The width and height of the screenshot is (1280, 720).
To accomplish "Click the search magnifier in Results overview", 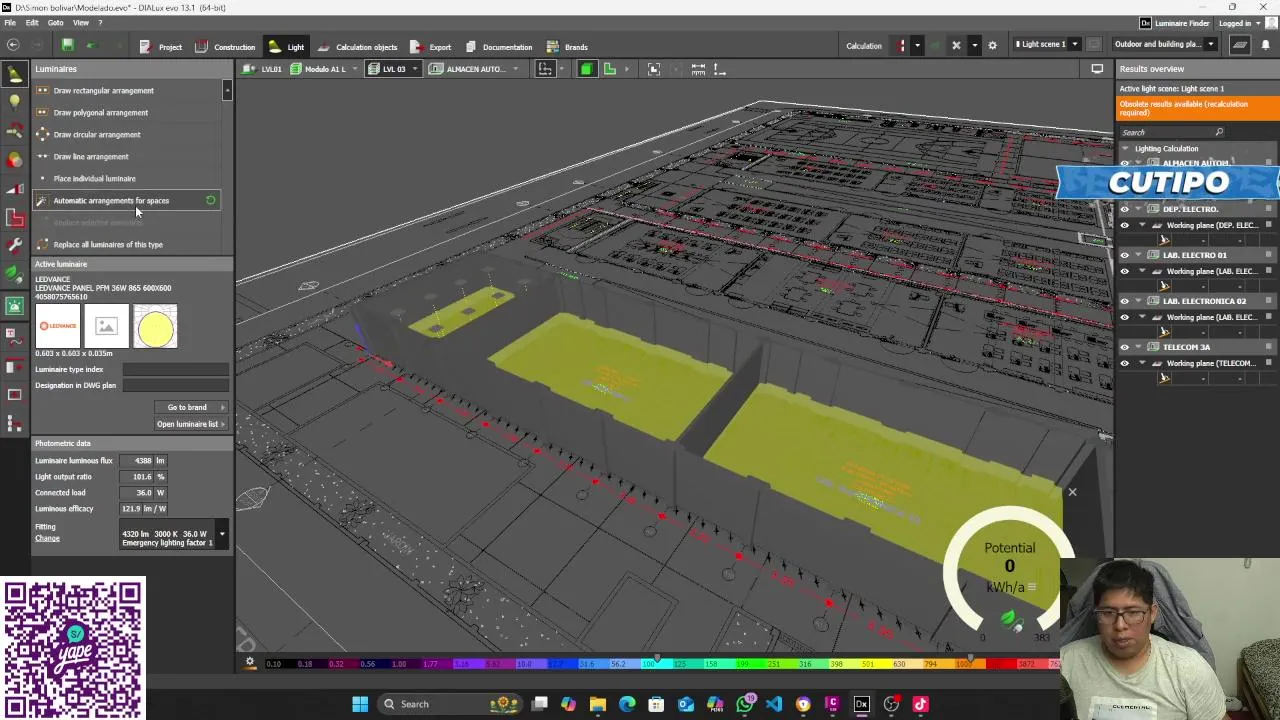I will pyautogui.click(x=1219, y=132).
